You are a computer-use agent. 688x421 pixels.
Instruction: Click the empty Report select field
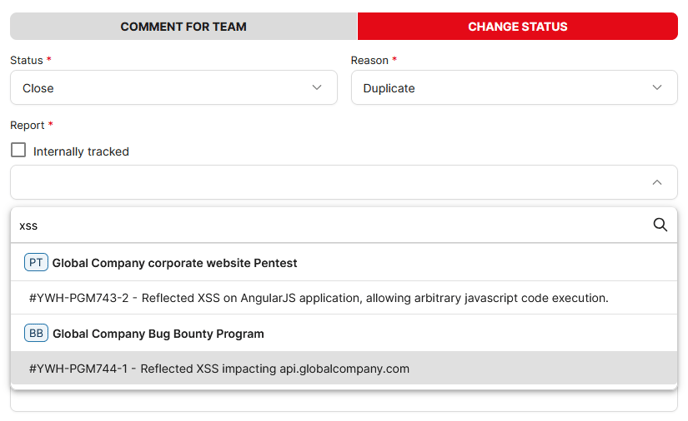tap(344, 182)
